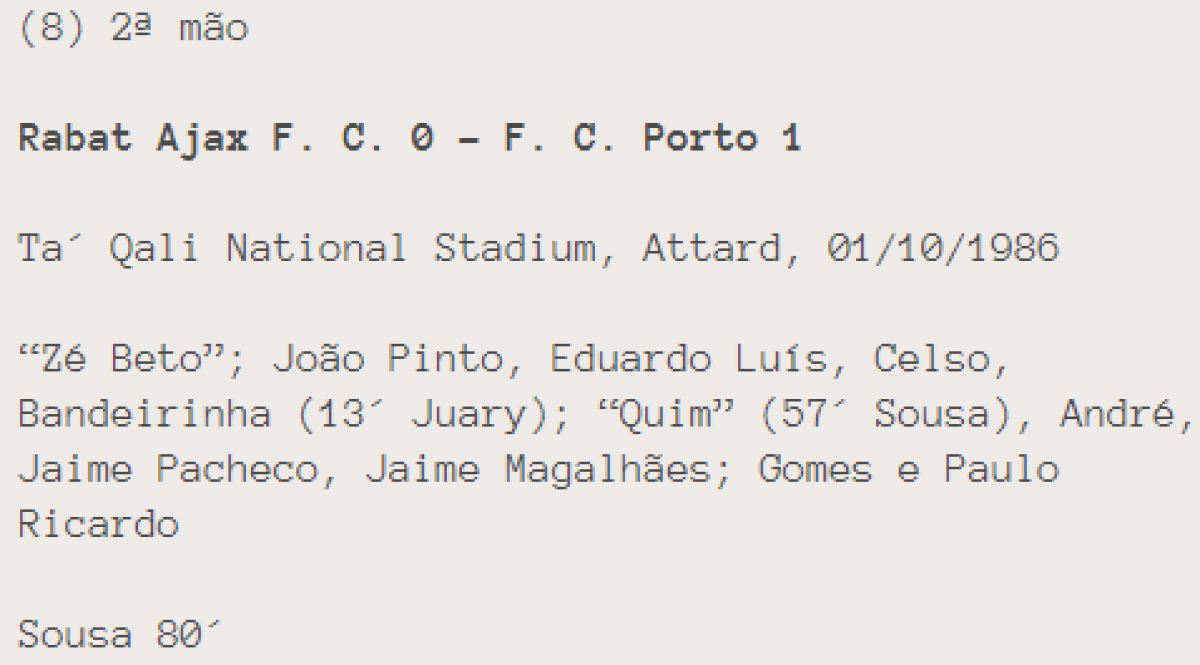Click the name "Bandeirinha"
This screenshot has width=1200, height=665.
pos(145,413)
